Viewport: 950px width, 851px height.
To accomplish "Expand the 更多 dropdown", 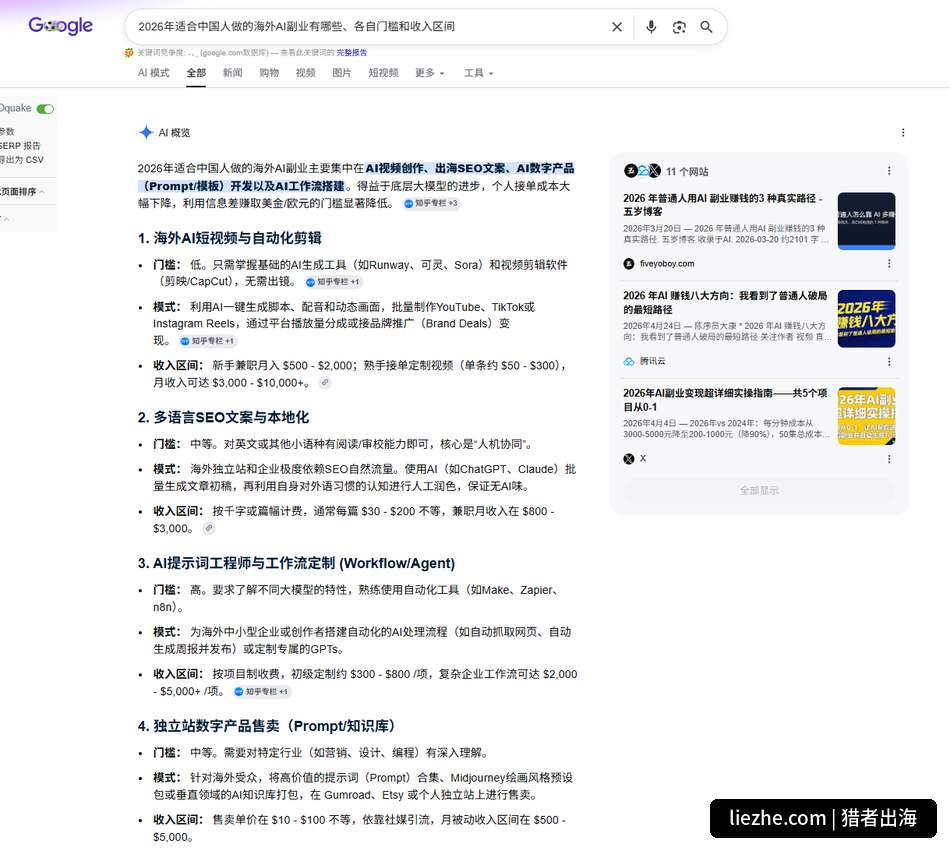I will tap(430, 73).
